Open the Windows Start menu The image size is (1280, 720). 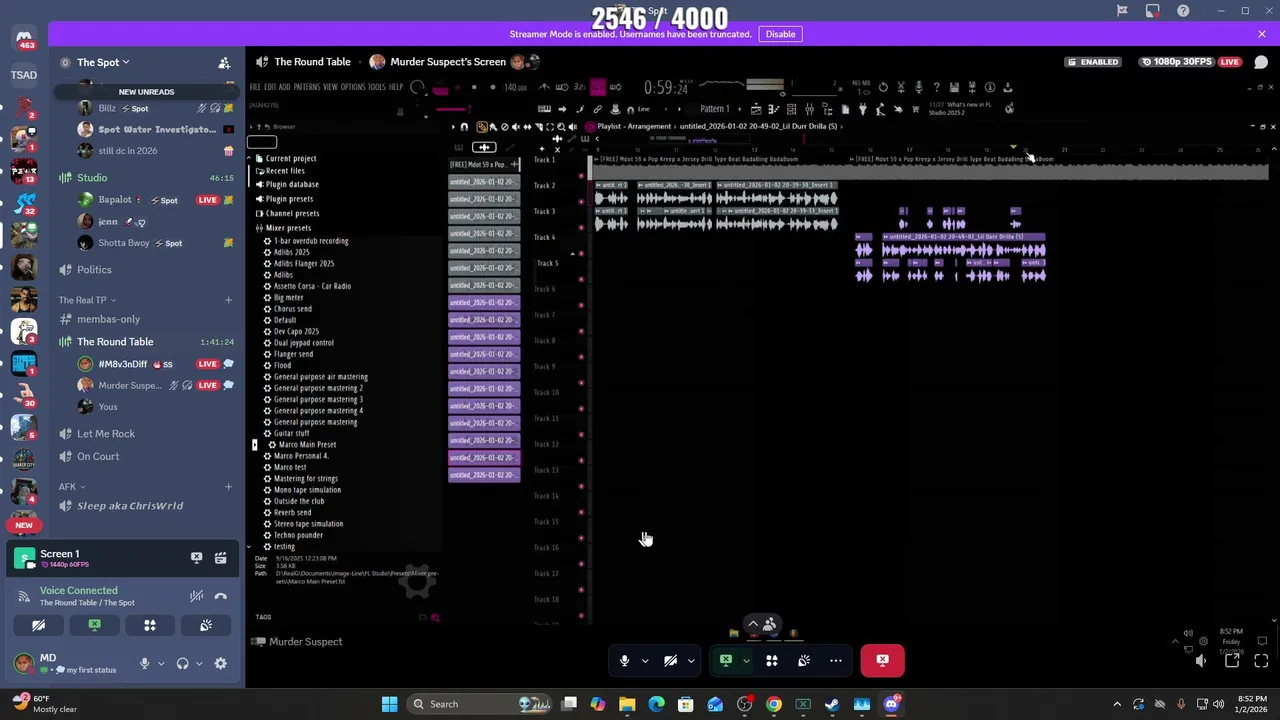(x=389, y=704)
